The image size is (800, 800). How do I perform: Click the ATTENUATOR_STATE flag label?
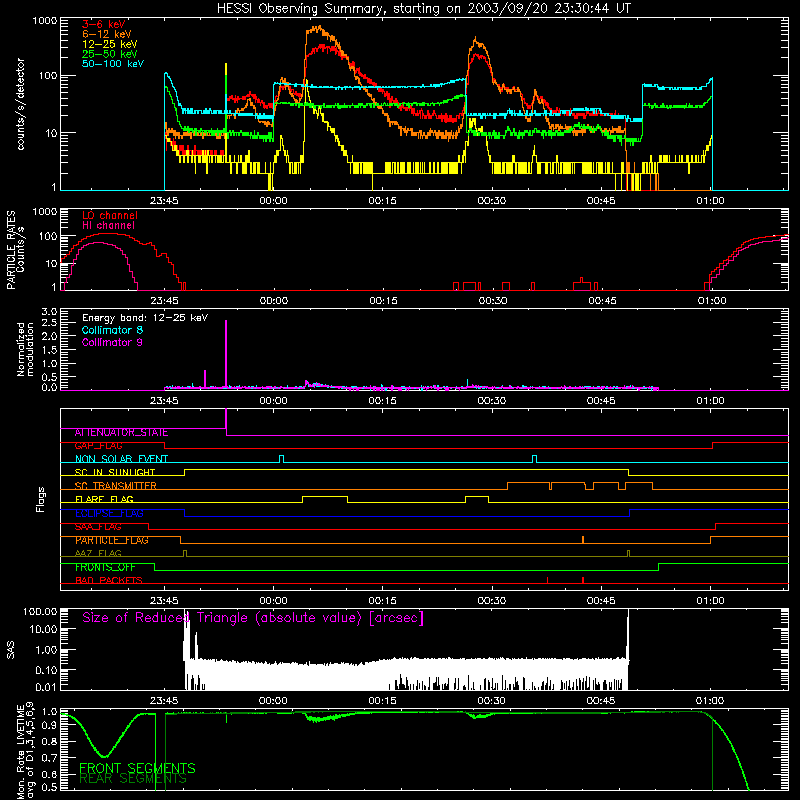[x=121, y=433]
